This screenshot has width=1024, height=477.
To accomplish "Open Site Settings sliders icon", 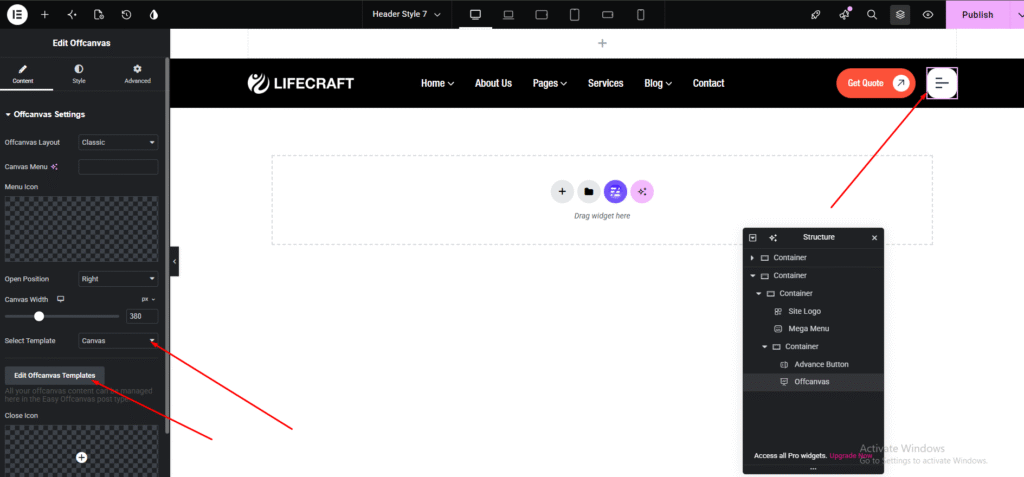I will 72,14.
